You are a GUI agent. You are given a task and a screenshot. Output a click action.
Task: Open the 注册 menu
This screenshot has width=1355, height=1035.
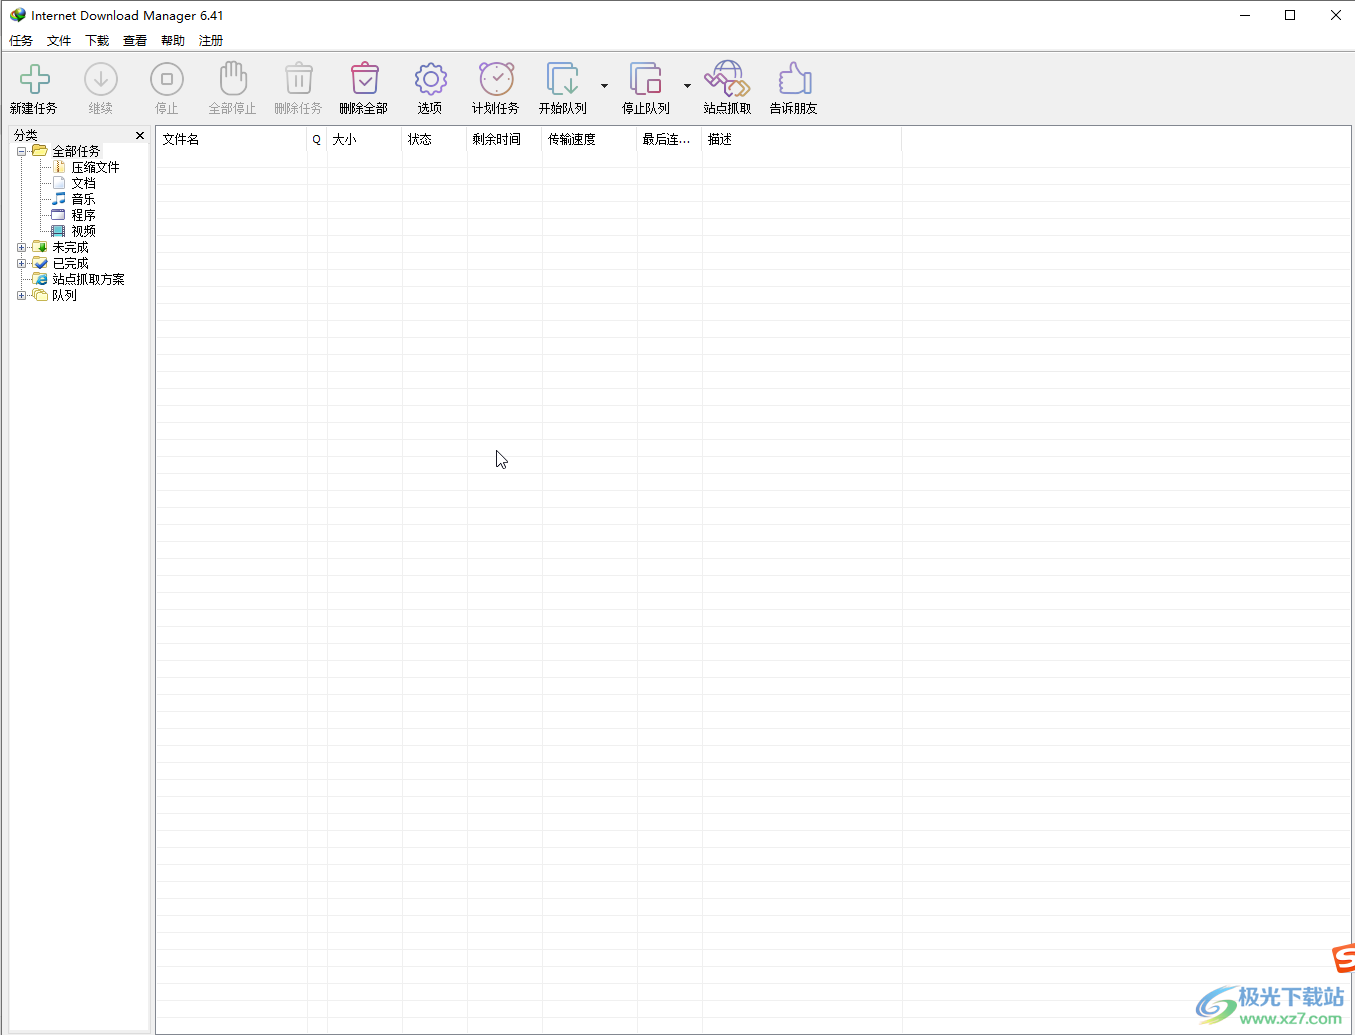[x=211, y=41]
